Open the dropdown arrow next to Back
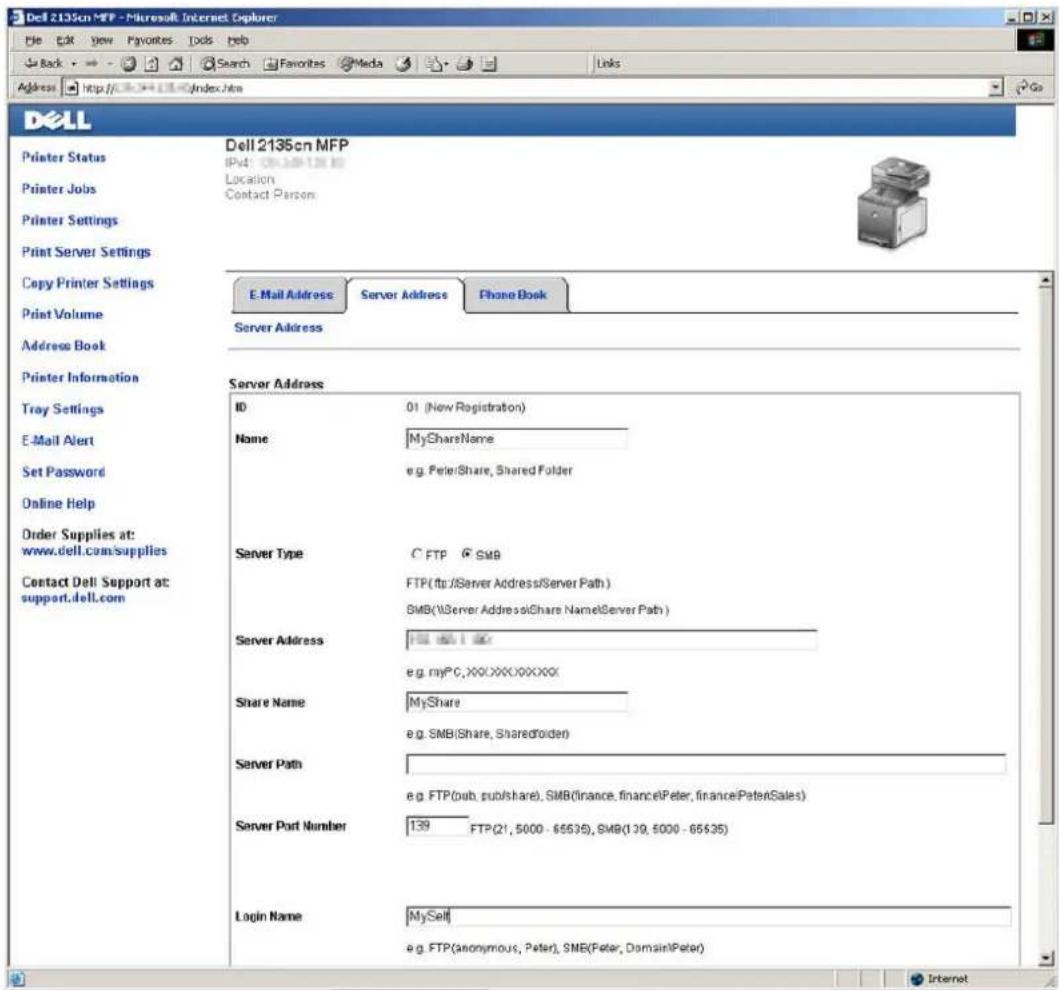 (x=74, y=64)
